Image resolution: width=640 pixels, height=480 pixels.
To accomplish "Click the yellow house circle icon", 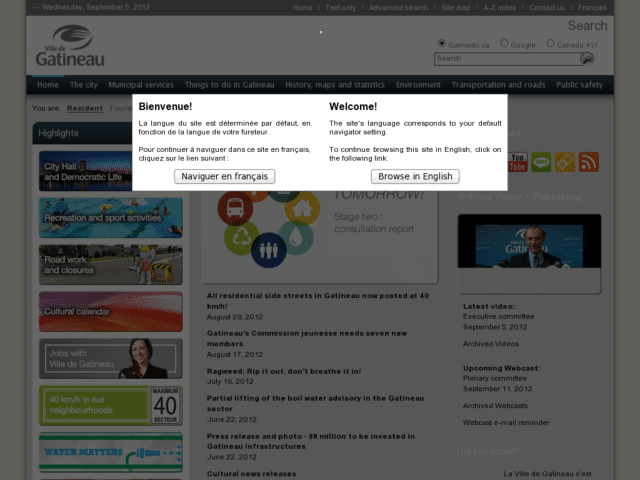I will 302,208.
